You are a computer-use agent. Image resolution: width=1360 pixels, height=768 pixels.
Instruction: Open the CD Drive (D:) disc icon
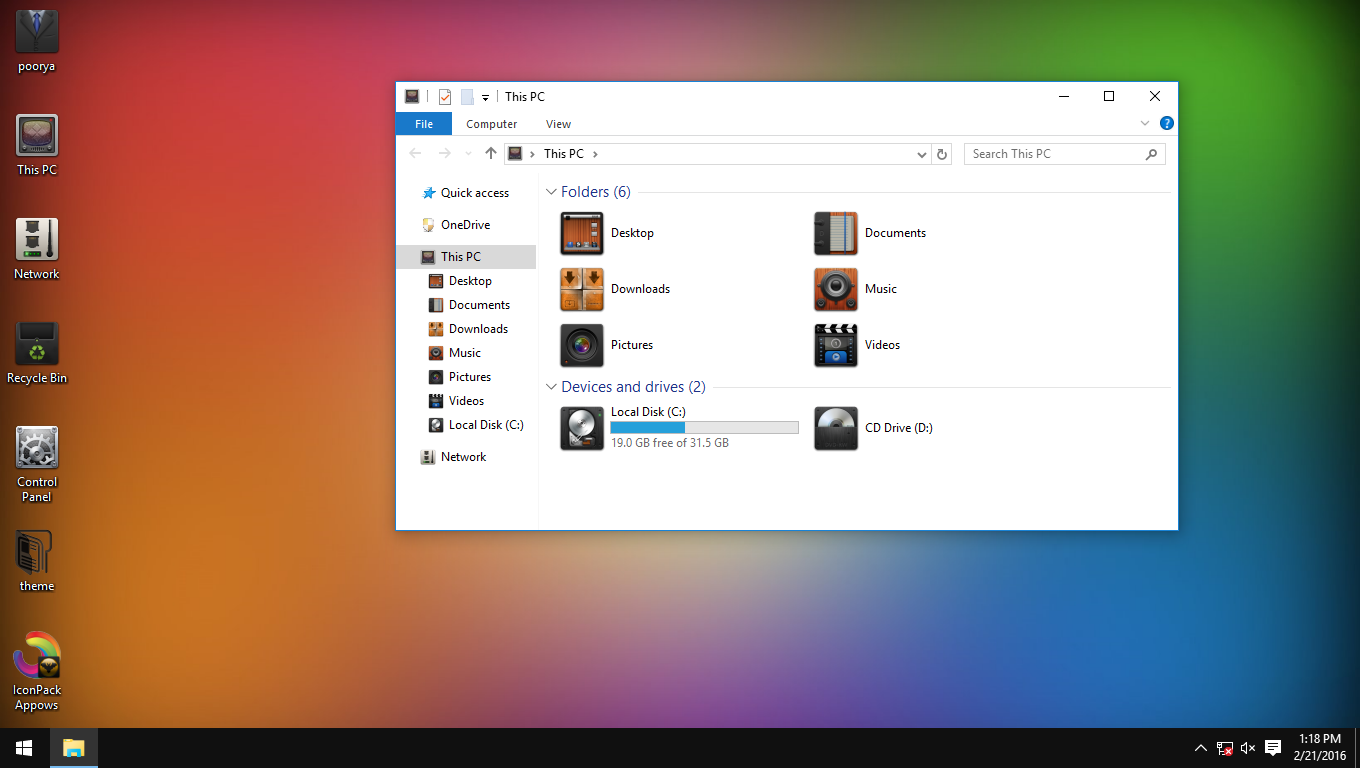pos(836,428)
